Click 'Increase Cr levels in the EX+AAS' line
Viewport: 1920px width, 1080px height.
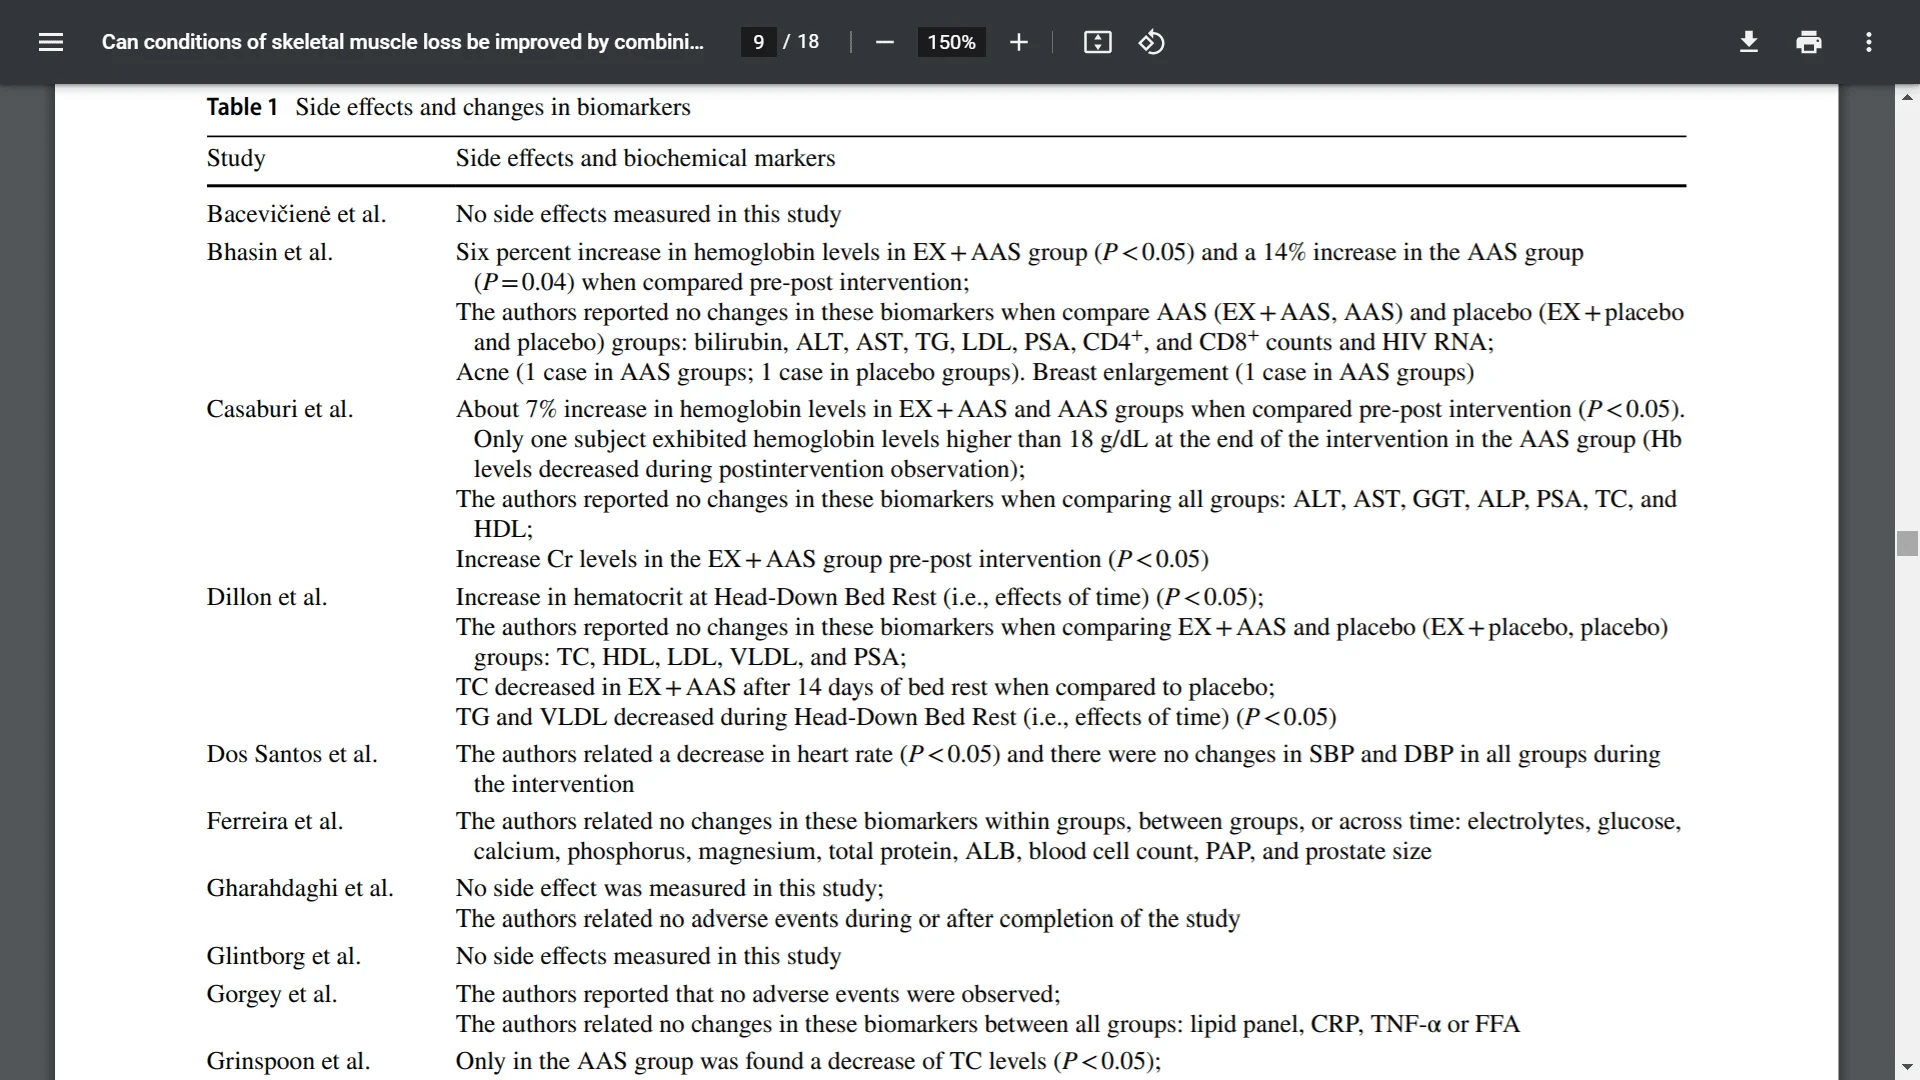click(x=832, y=559)
